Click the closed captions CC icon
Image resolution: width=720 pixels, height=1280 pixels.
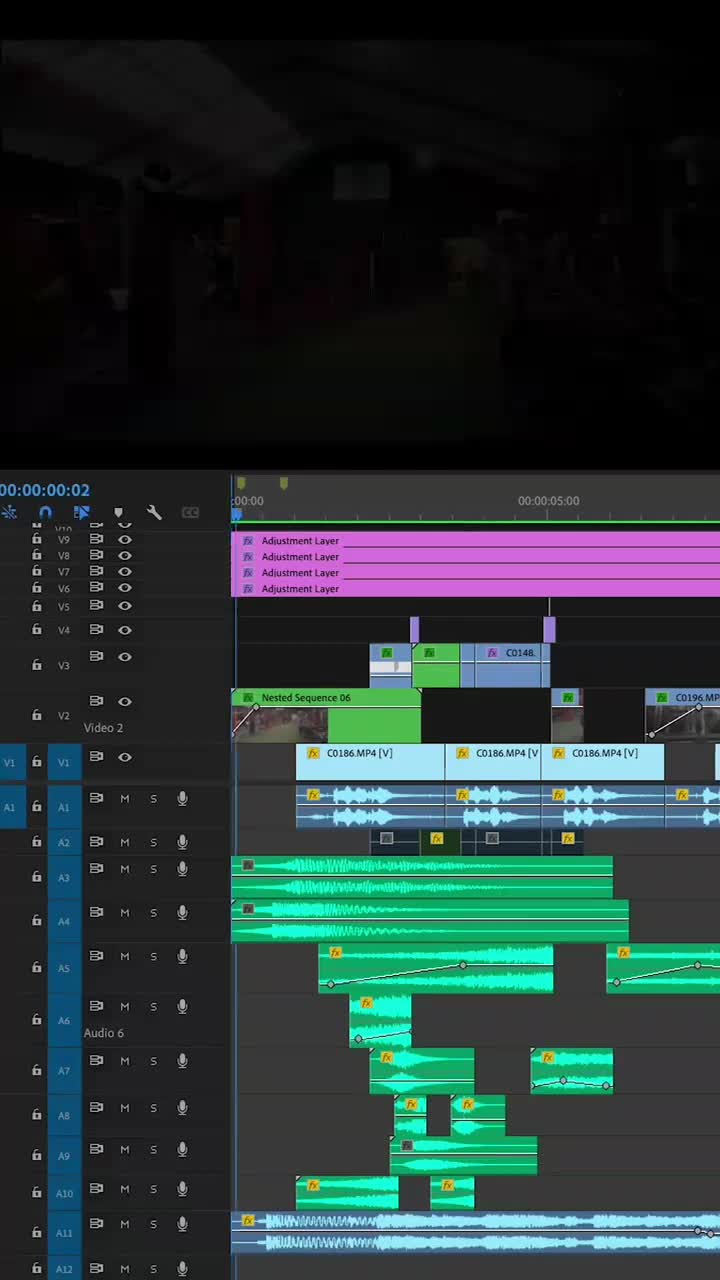[x=190, y=513]
